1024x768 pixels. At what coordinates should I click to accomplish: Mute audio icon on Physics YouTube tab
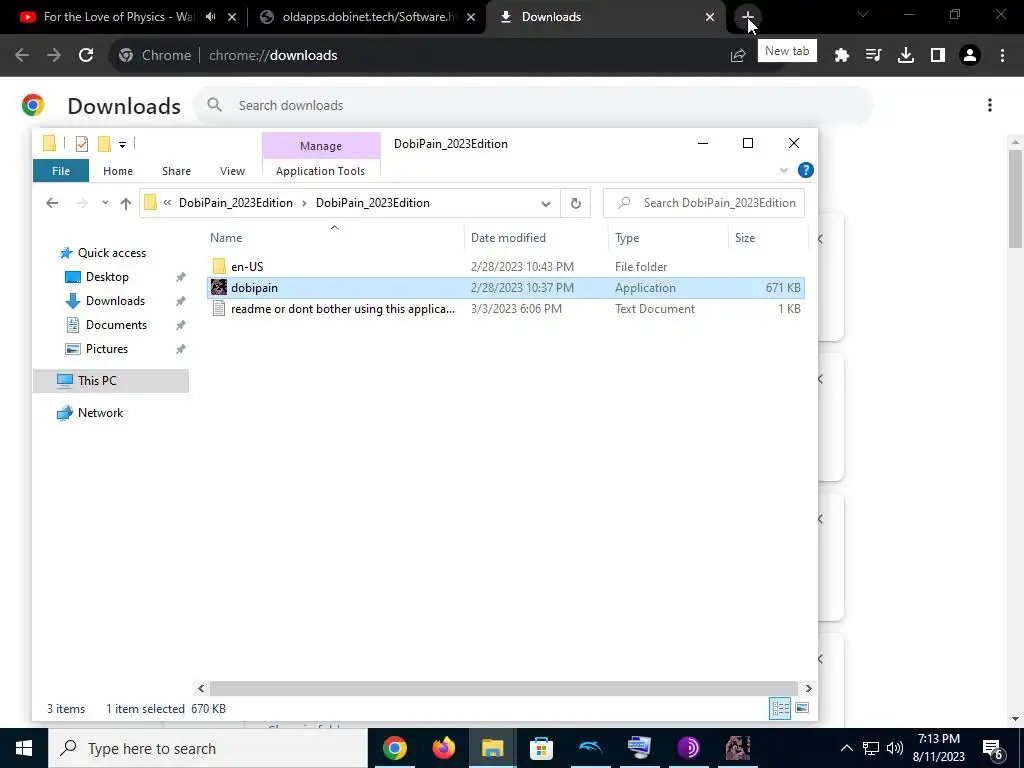(x=211, y=17)
